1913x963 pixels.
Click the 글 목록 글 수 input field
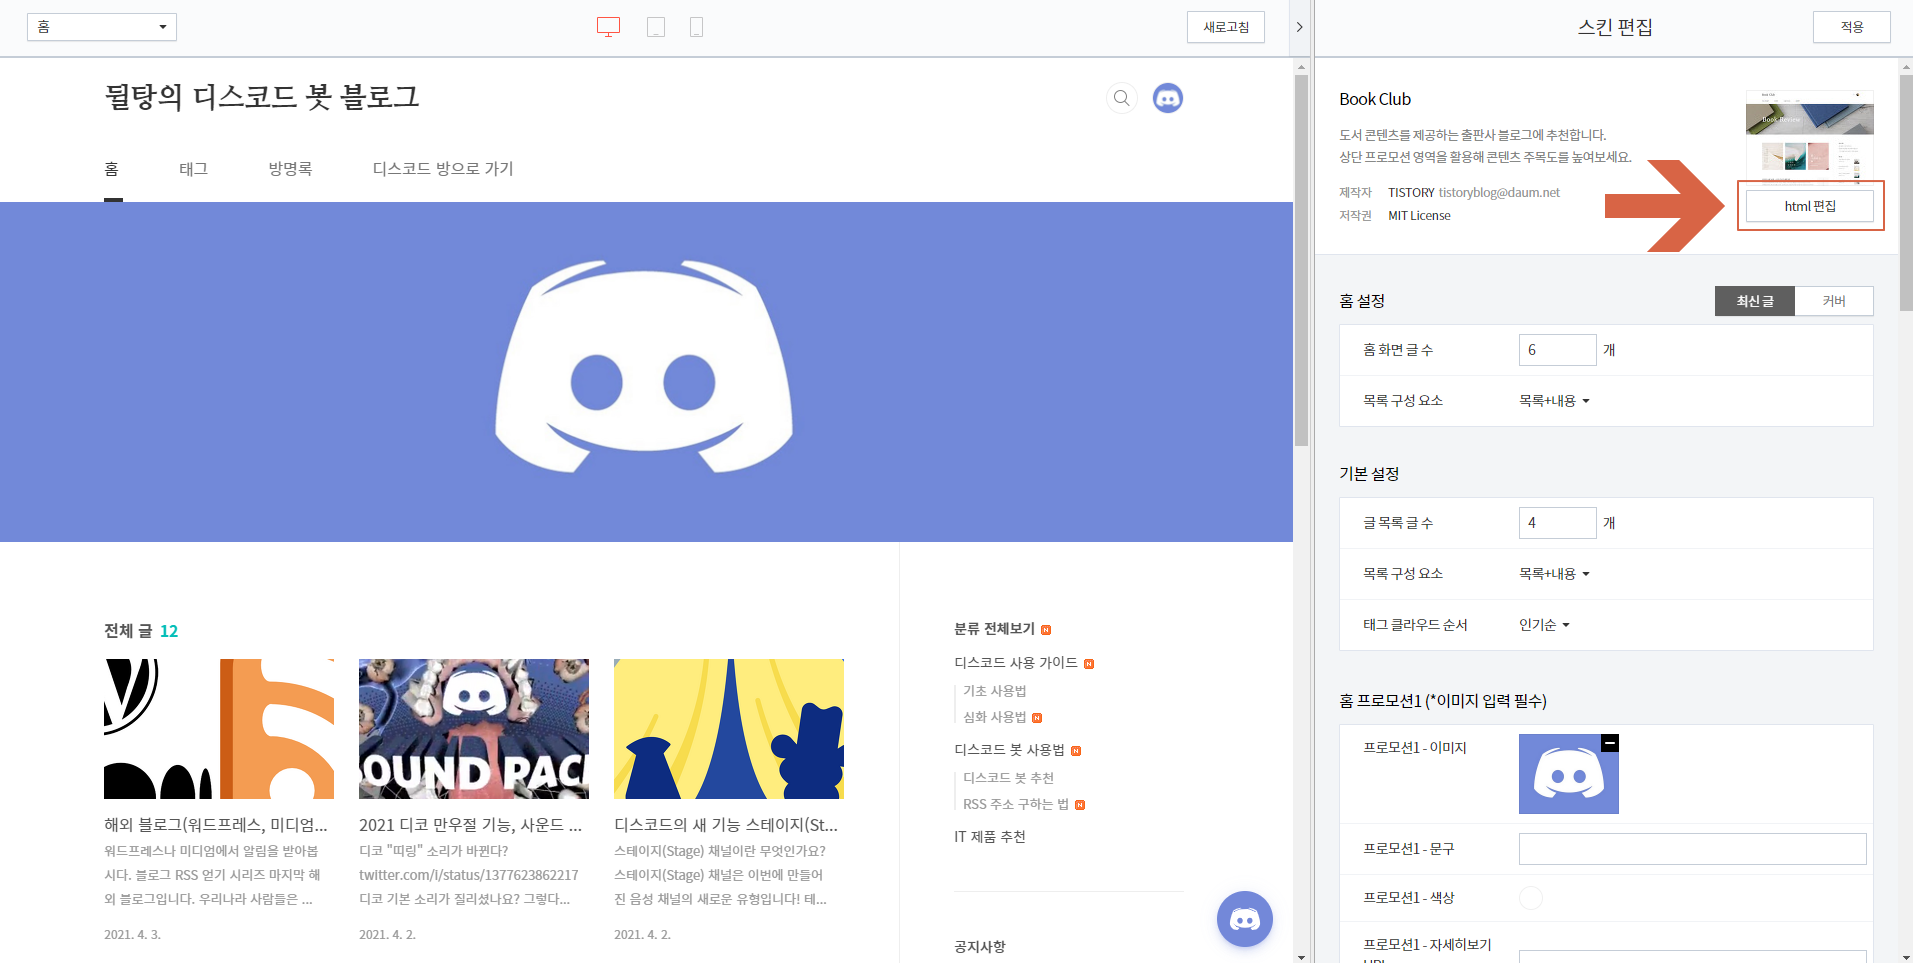(1557, 523)
